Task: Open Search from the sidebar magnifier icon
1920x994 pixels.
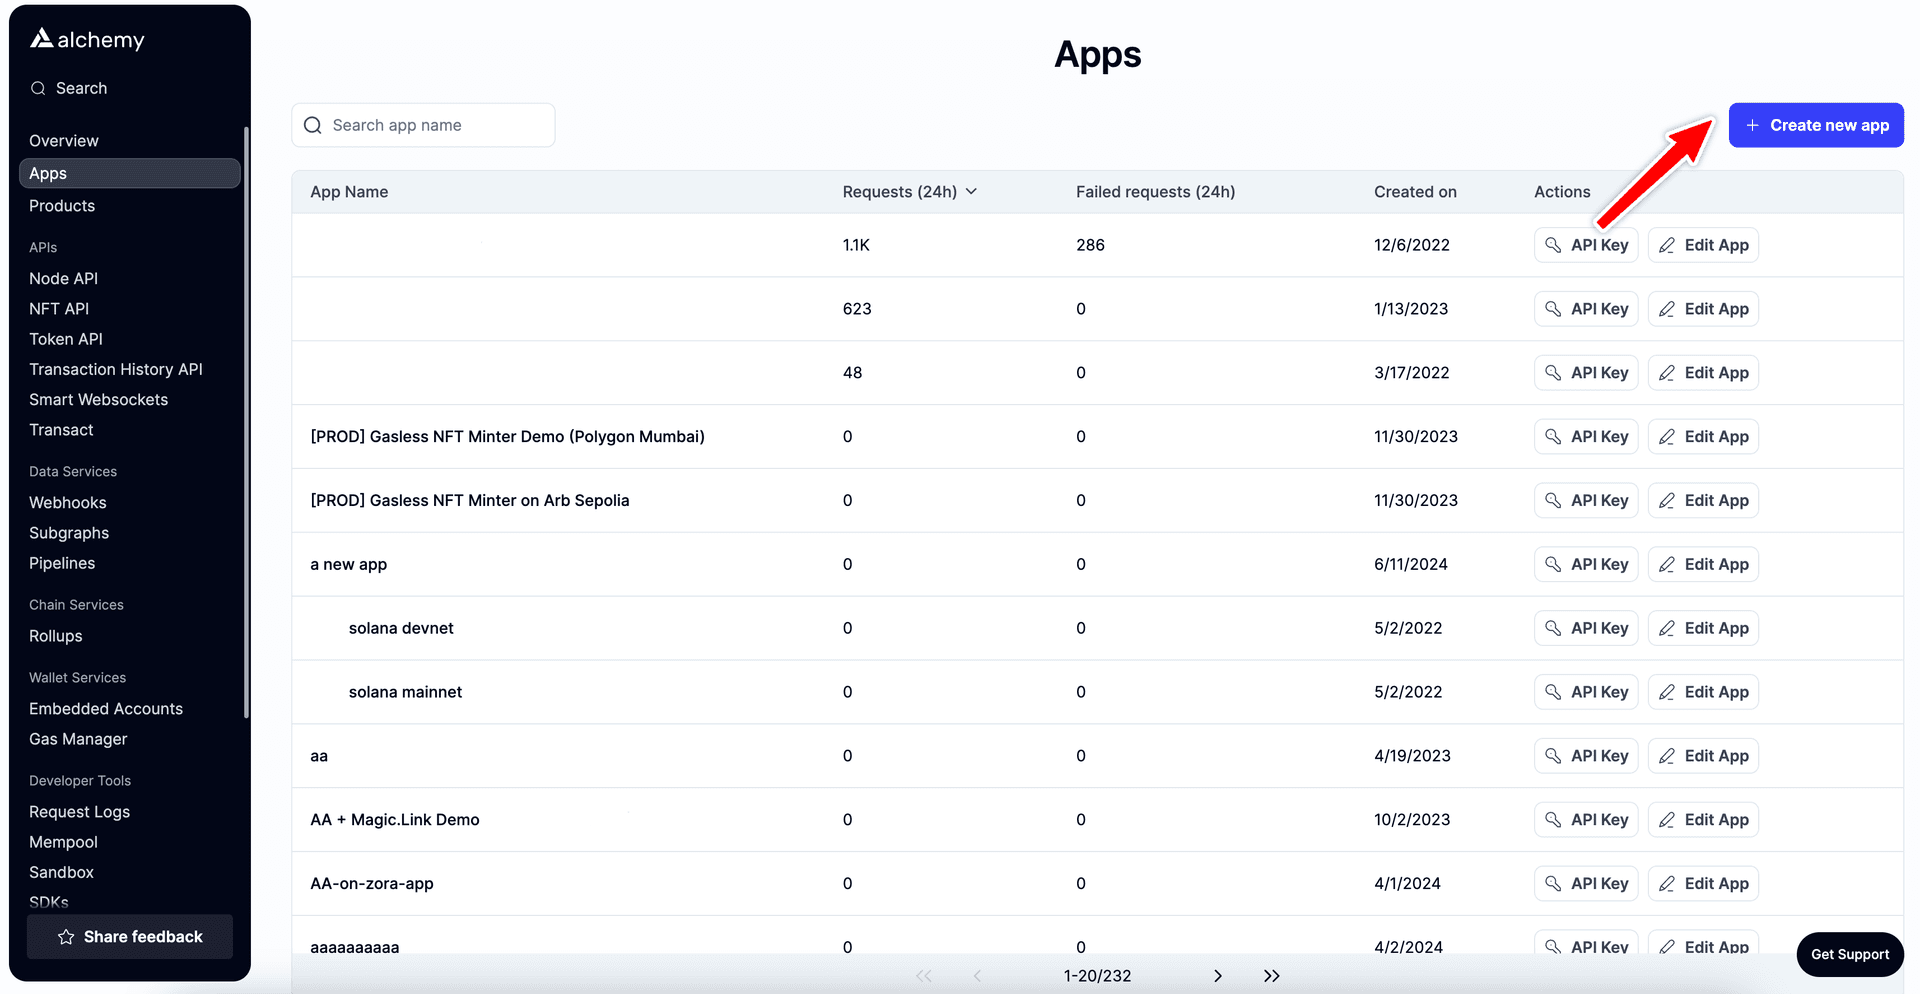Action: click(x=38, y=88)
